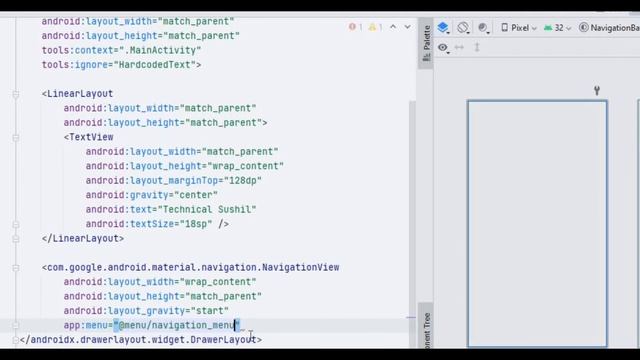Click android:gravity="center" attribute
This screenshot has width=640, height=360.
click(151, 195)
